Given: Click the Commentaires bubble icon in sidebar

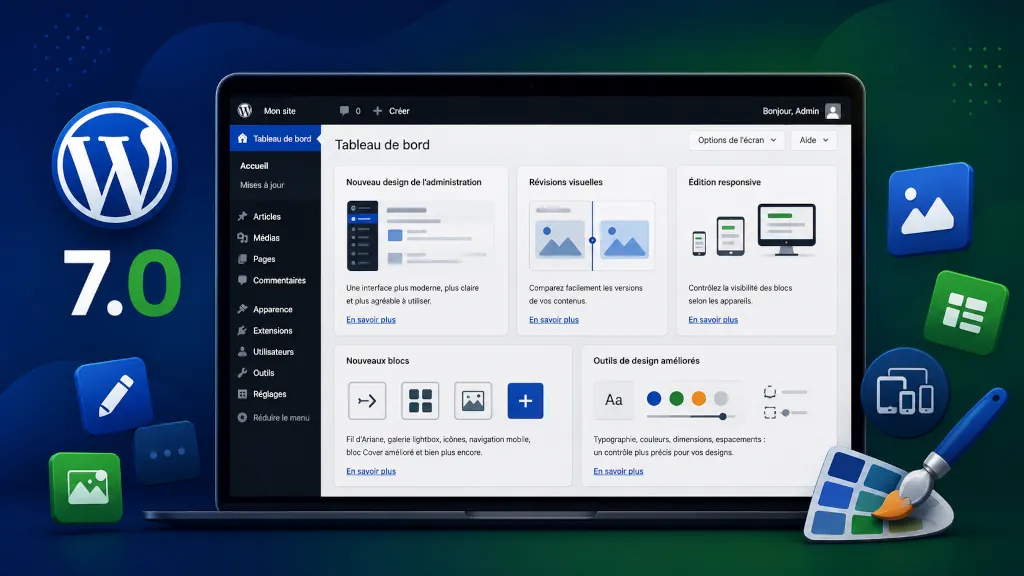Looking at the screenshot, I should pyautogui.click(x=242, y=280).
